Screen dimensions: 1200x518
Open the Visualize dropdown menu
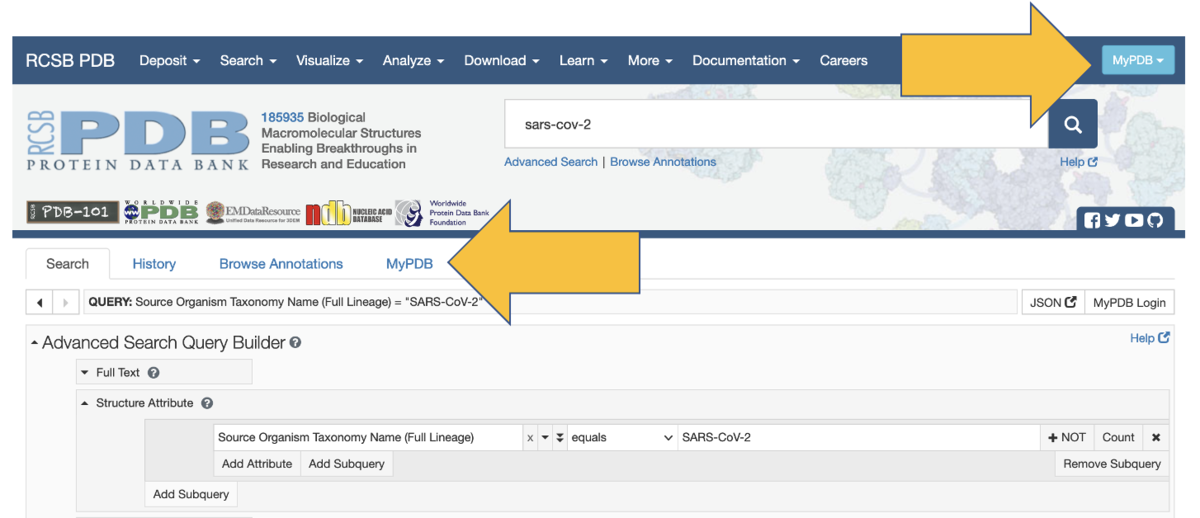pyautogui.click(x=329, y=60)
